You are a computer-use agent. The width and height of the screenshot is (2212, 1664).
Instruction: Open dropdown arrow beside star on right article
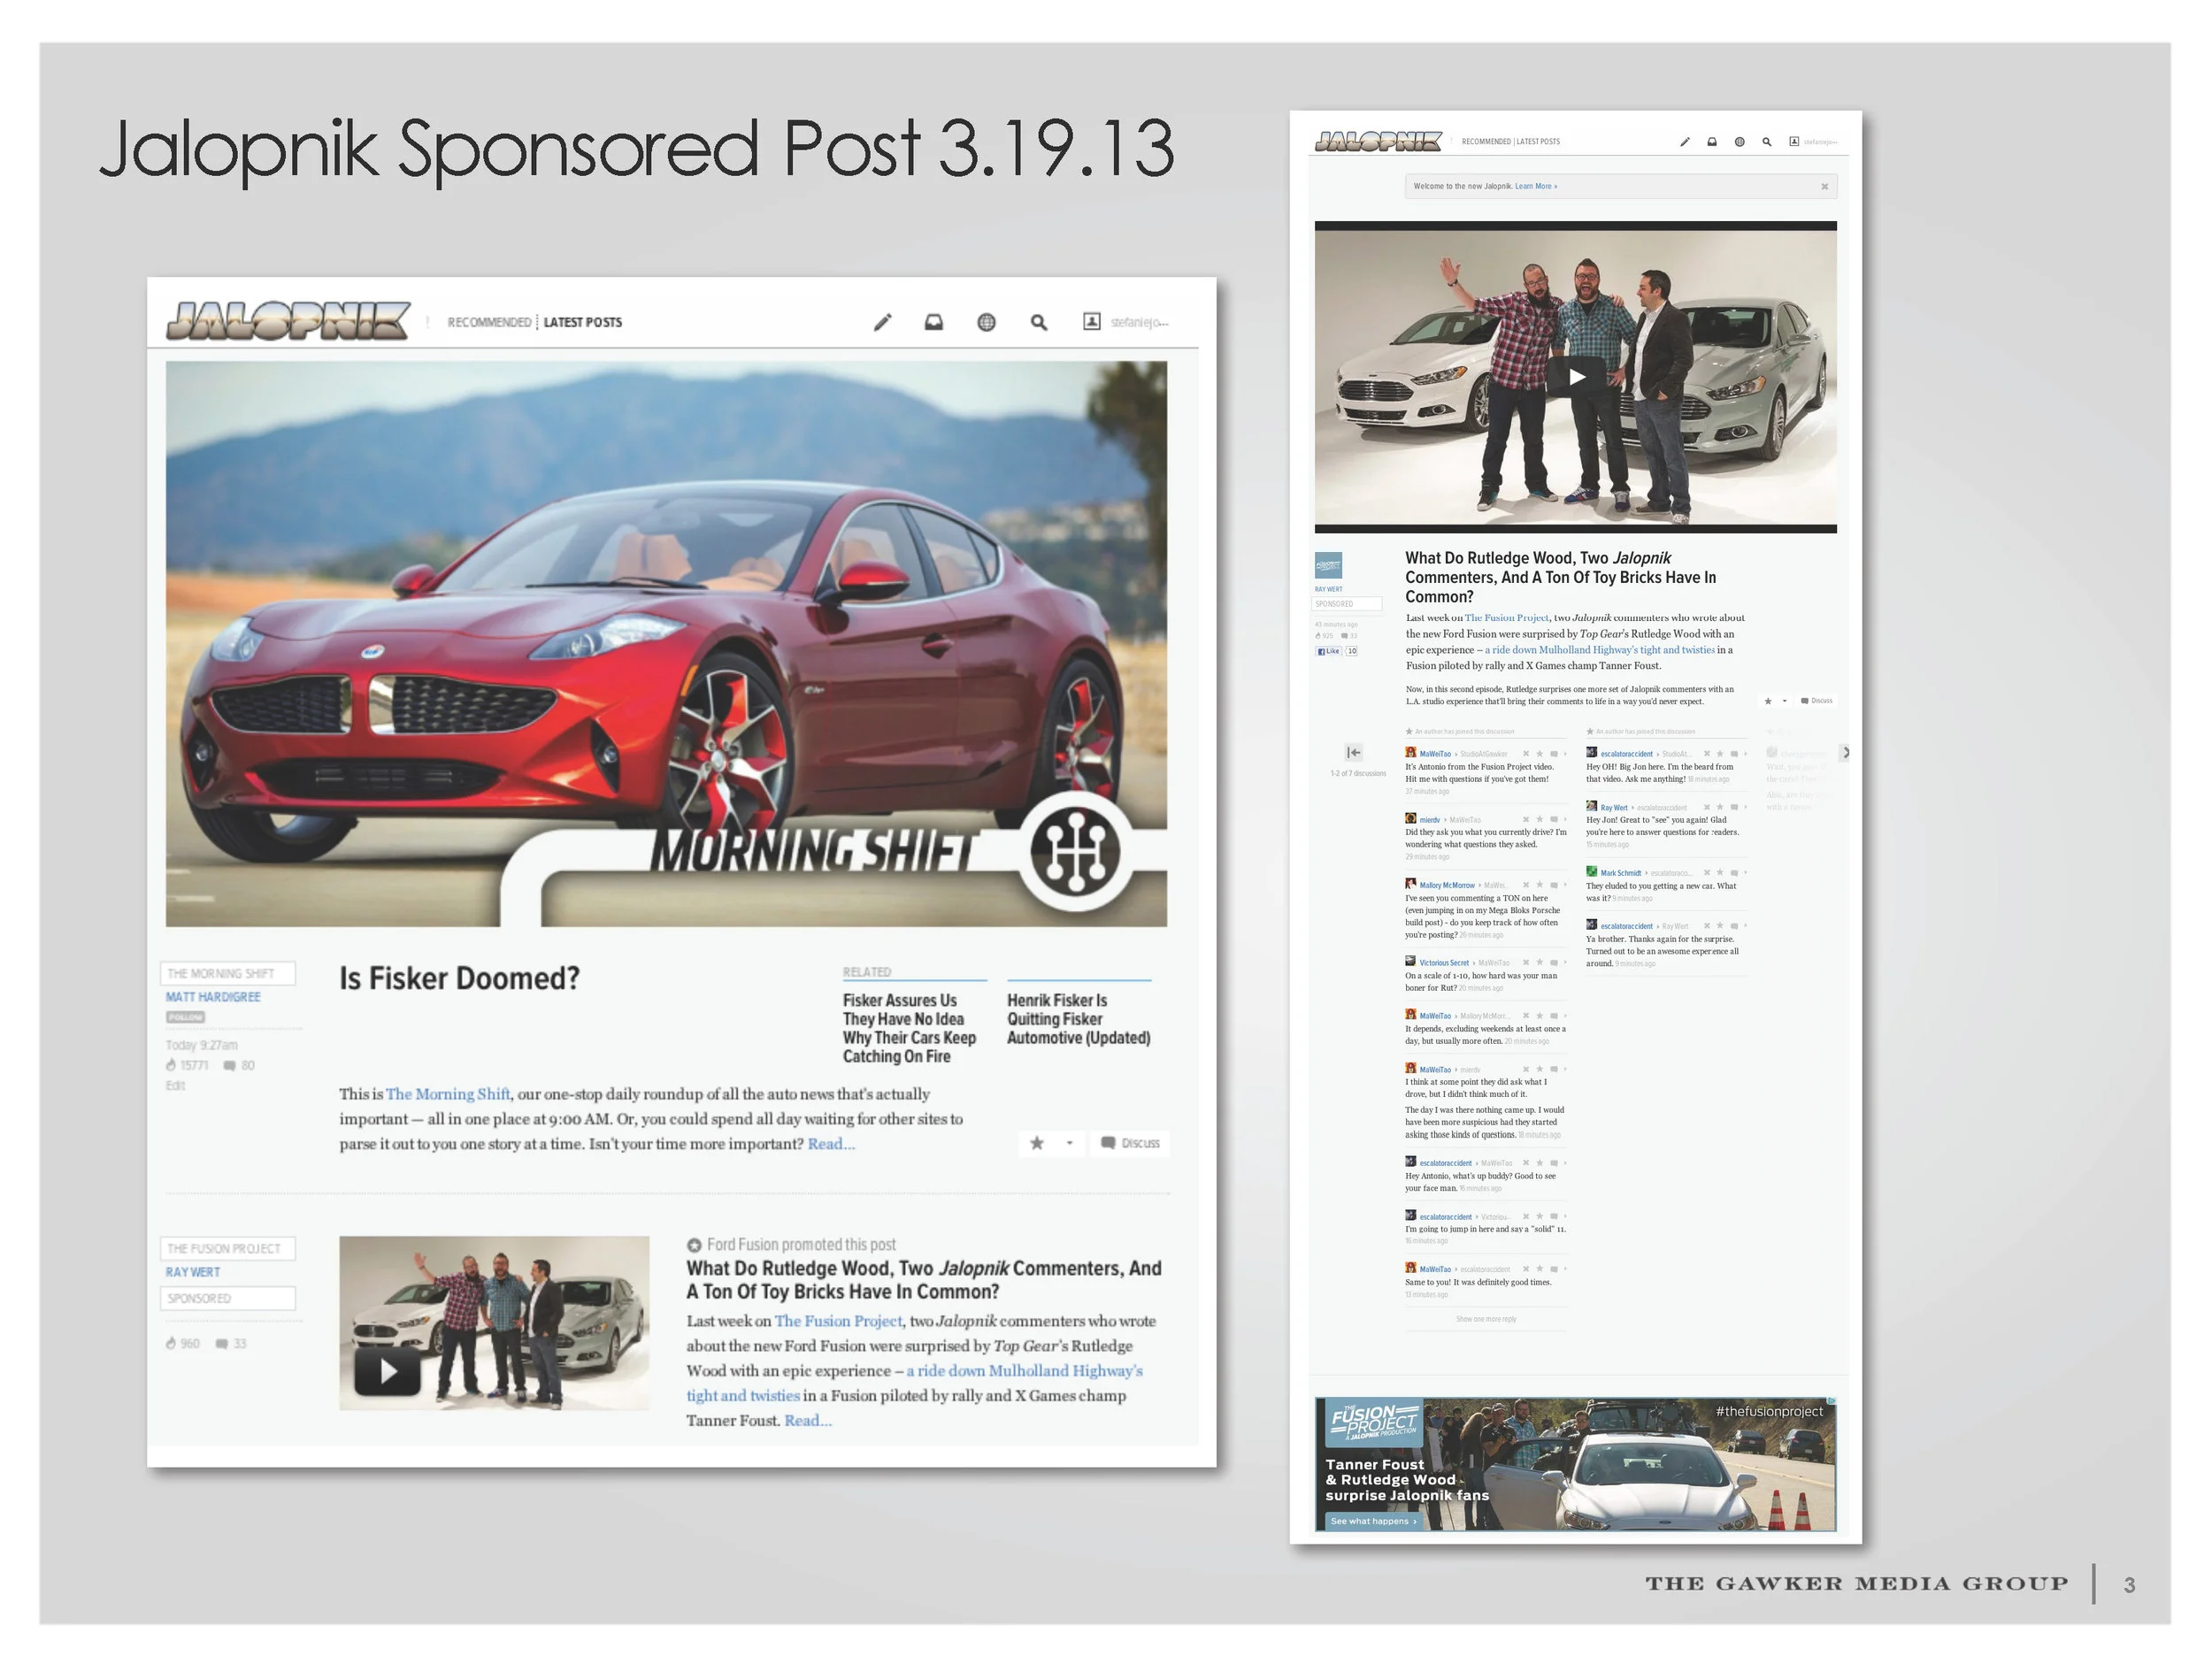1785,701
